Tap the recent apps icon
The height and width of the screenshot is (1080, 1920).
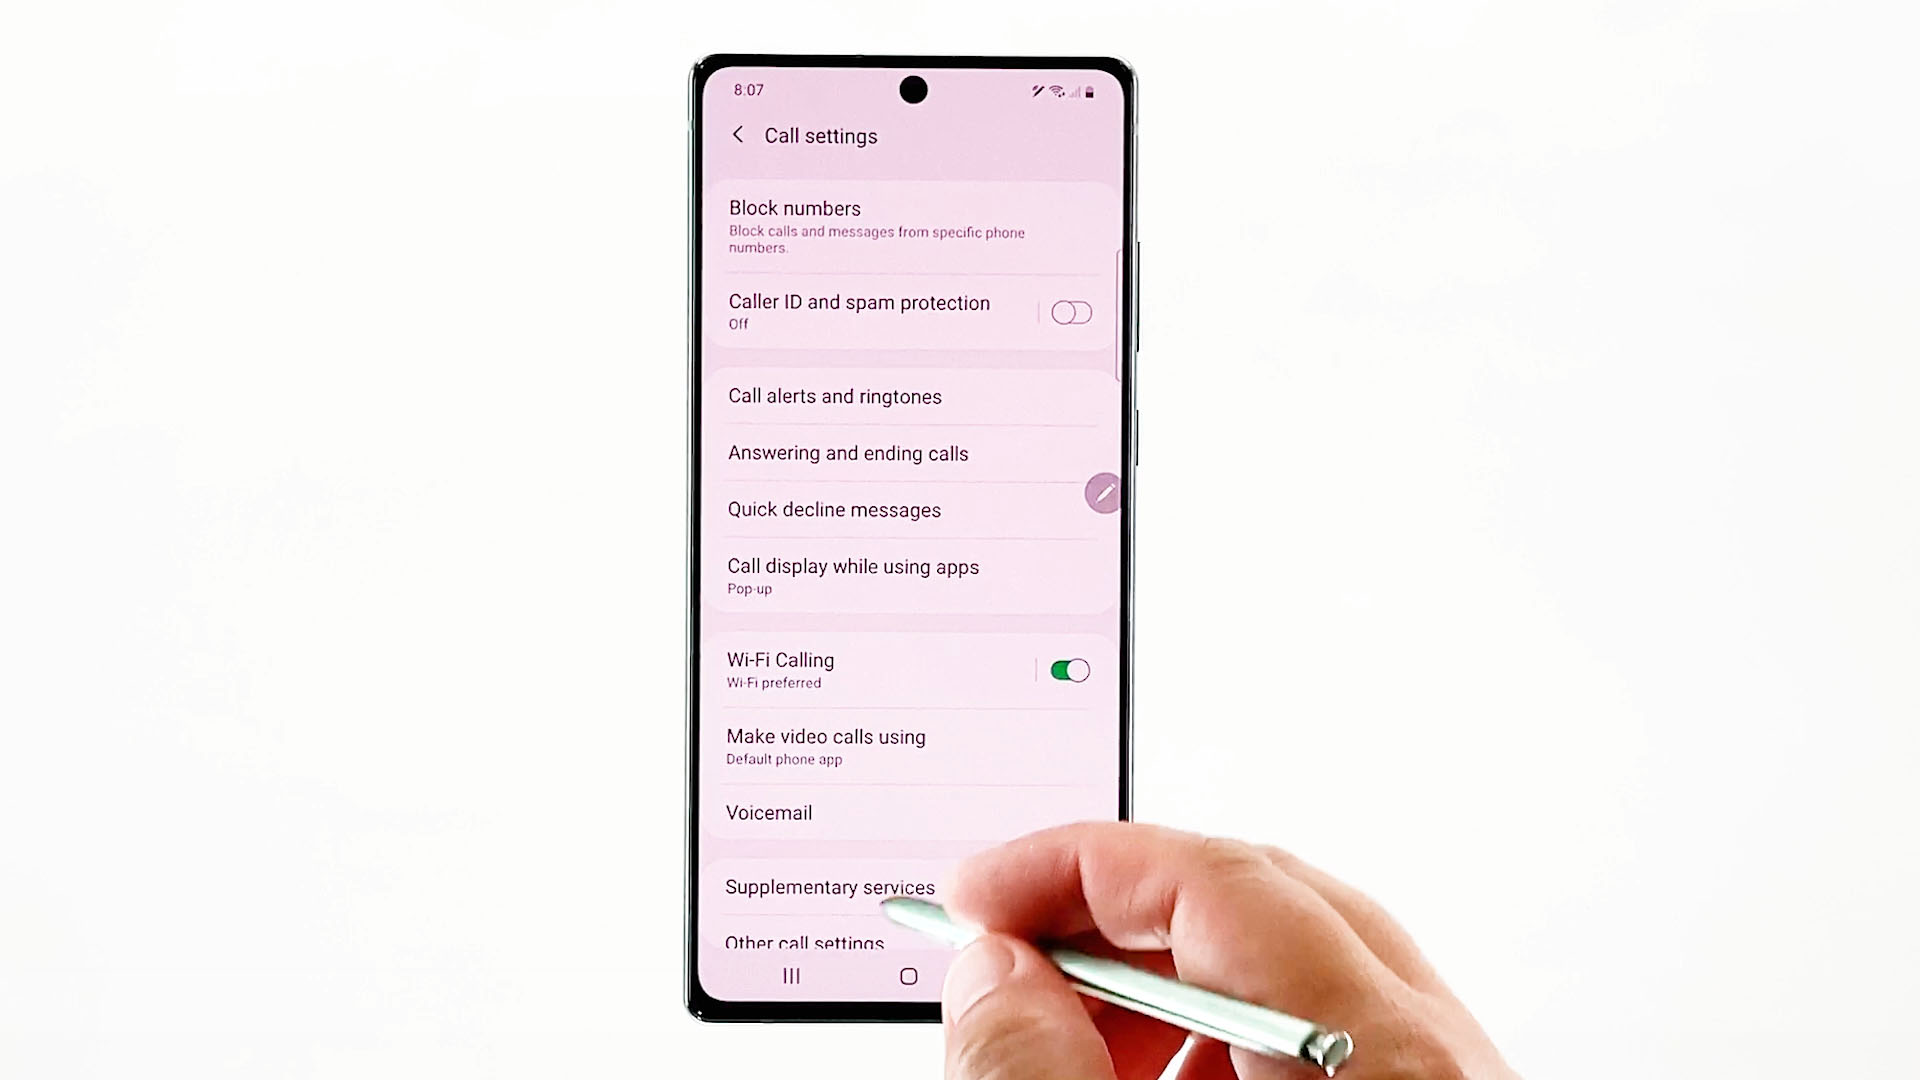pos(790,976)
